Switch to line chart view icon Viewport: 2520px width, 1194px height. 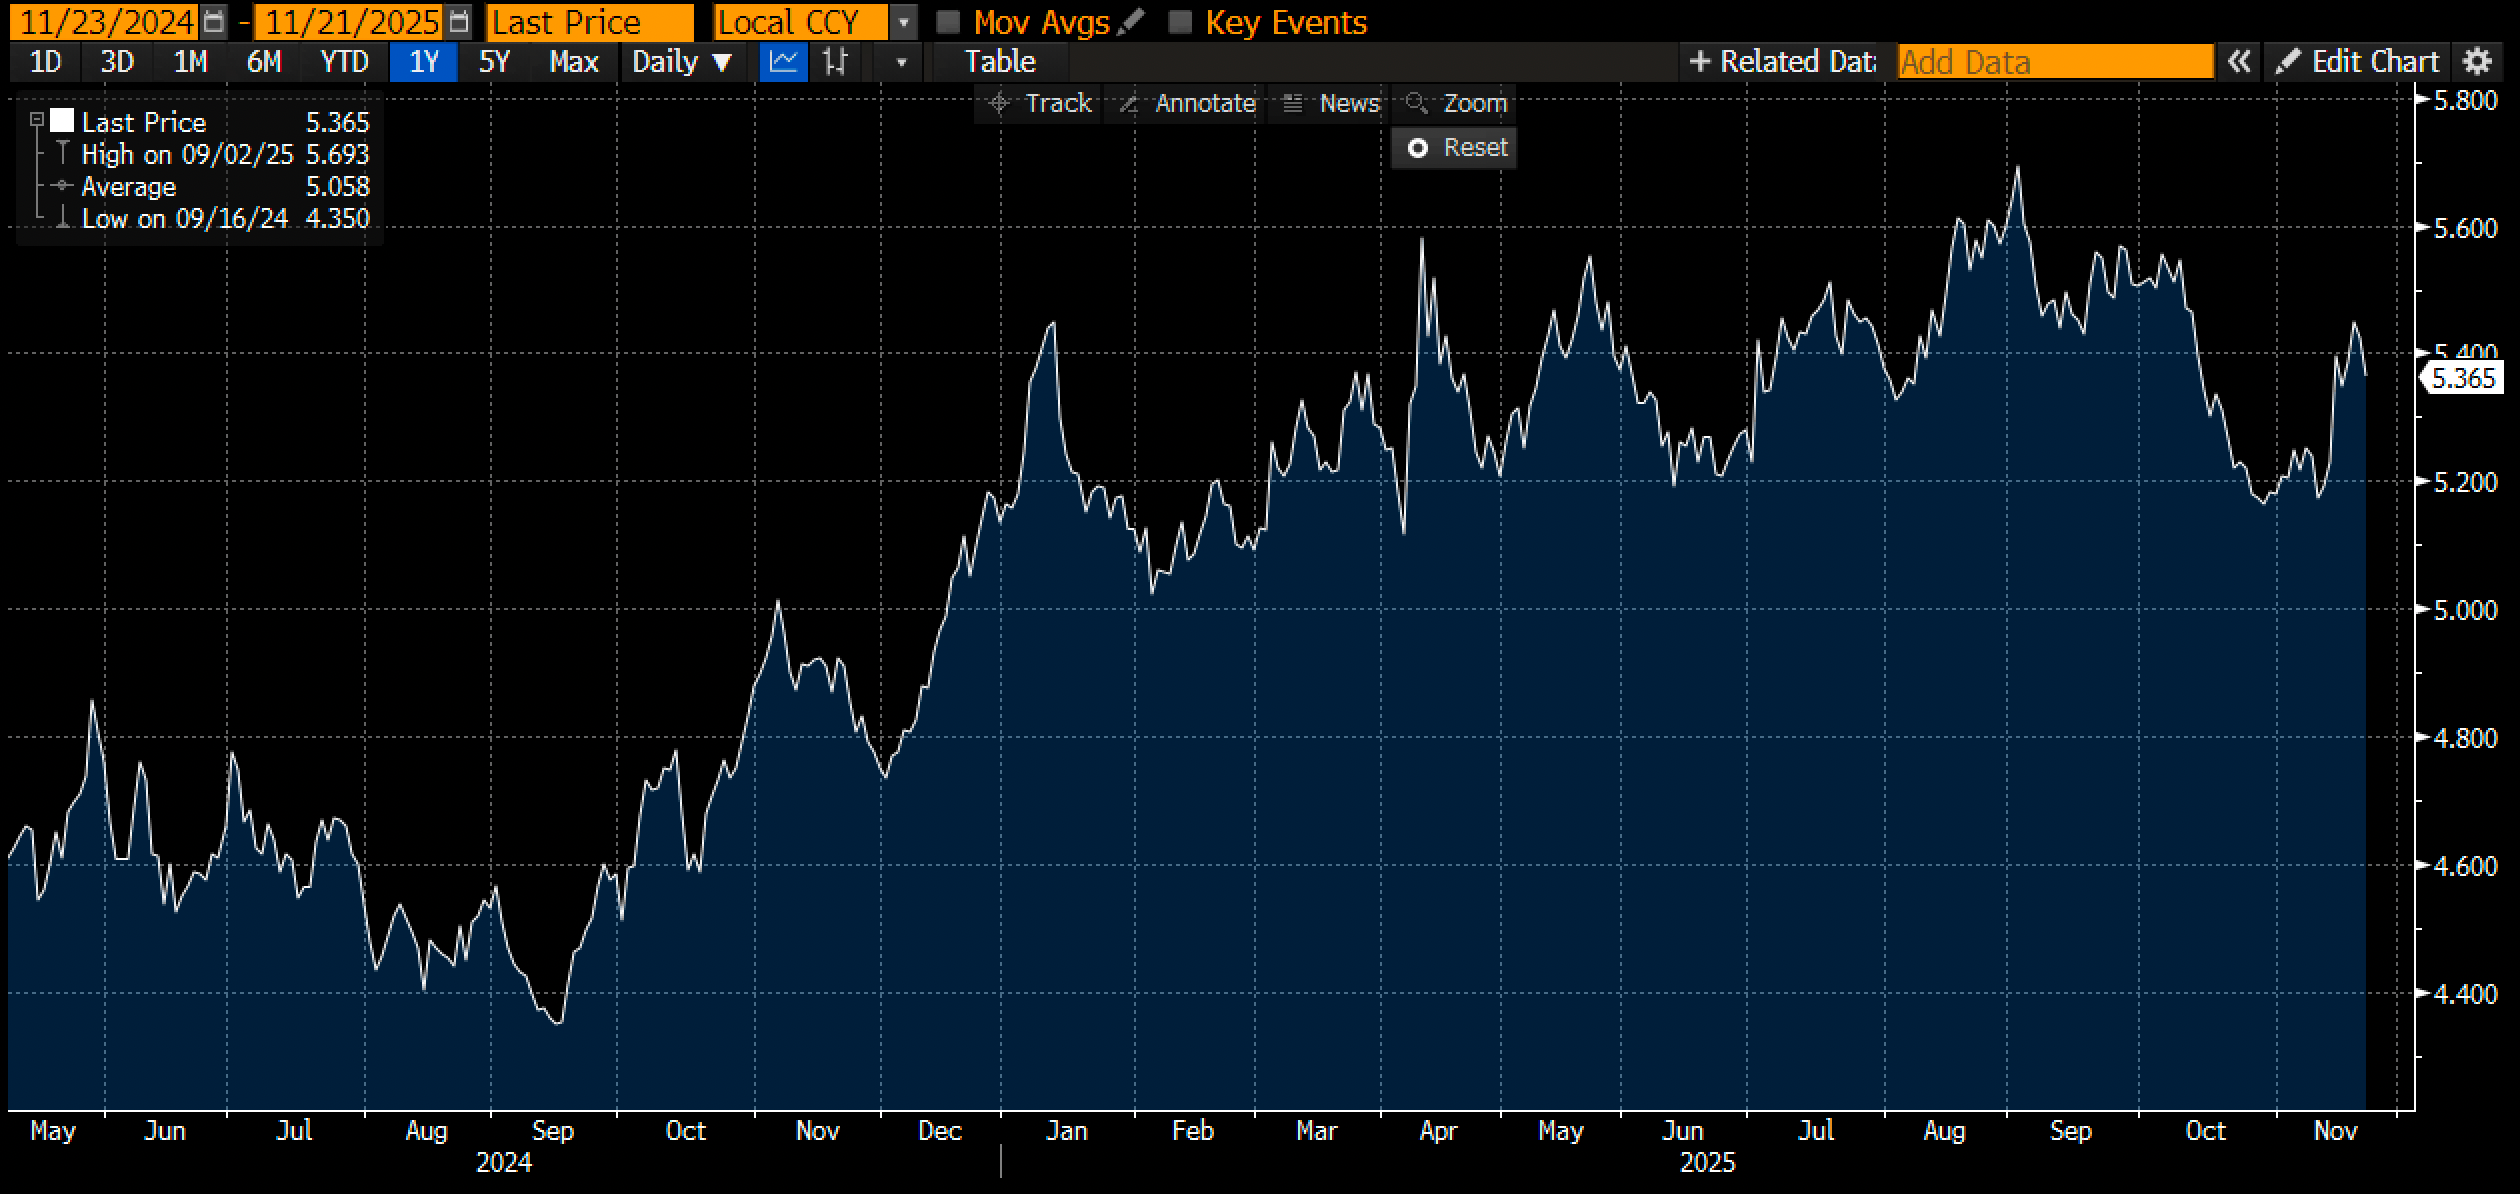click(783, 62)
